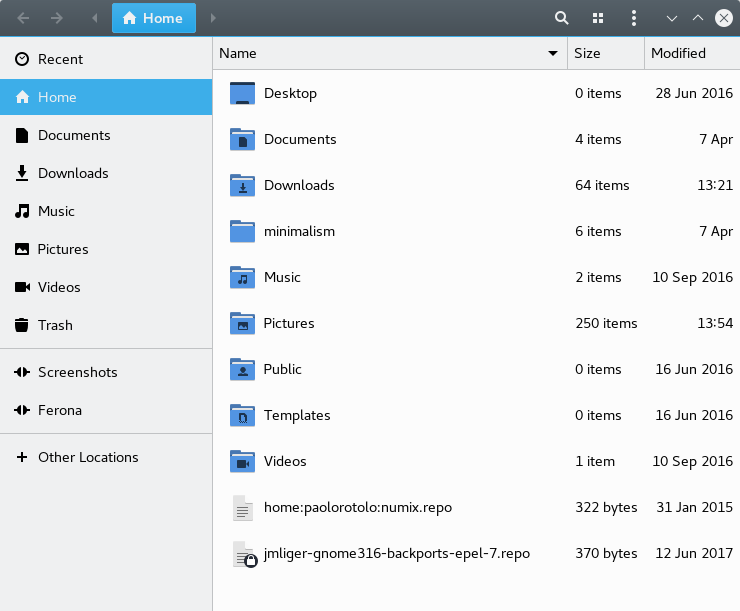Sort by the Modified column header
This screenshot has height=611, width=740.
click(678, 53)
